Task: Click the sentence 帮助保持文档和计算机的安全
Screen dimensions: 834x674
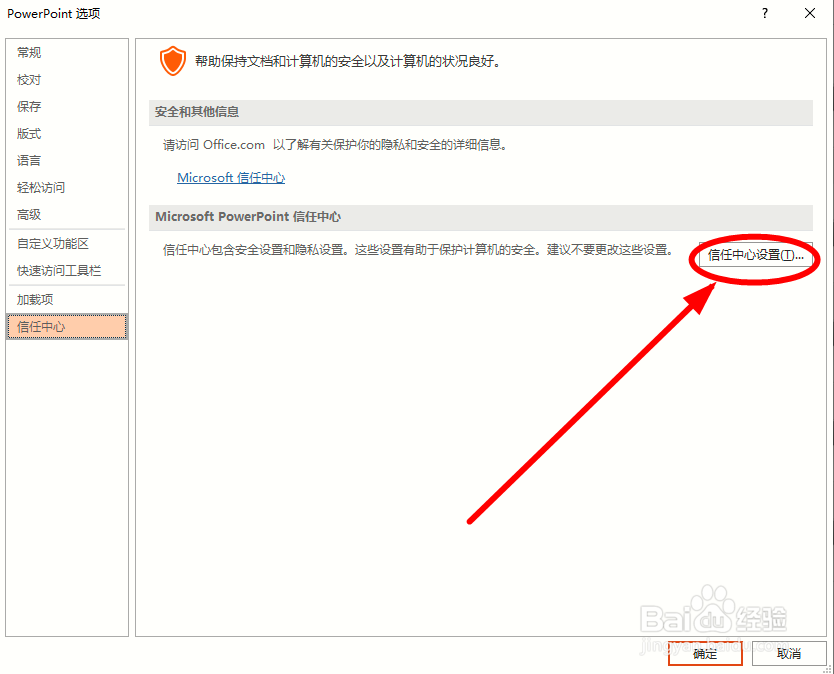Action: 348,61
